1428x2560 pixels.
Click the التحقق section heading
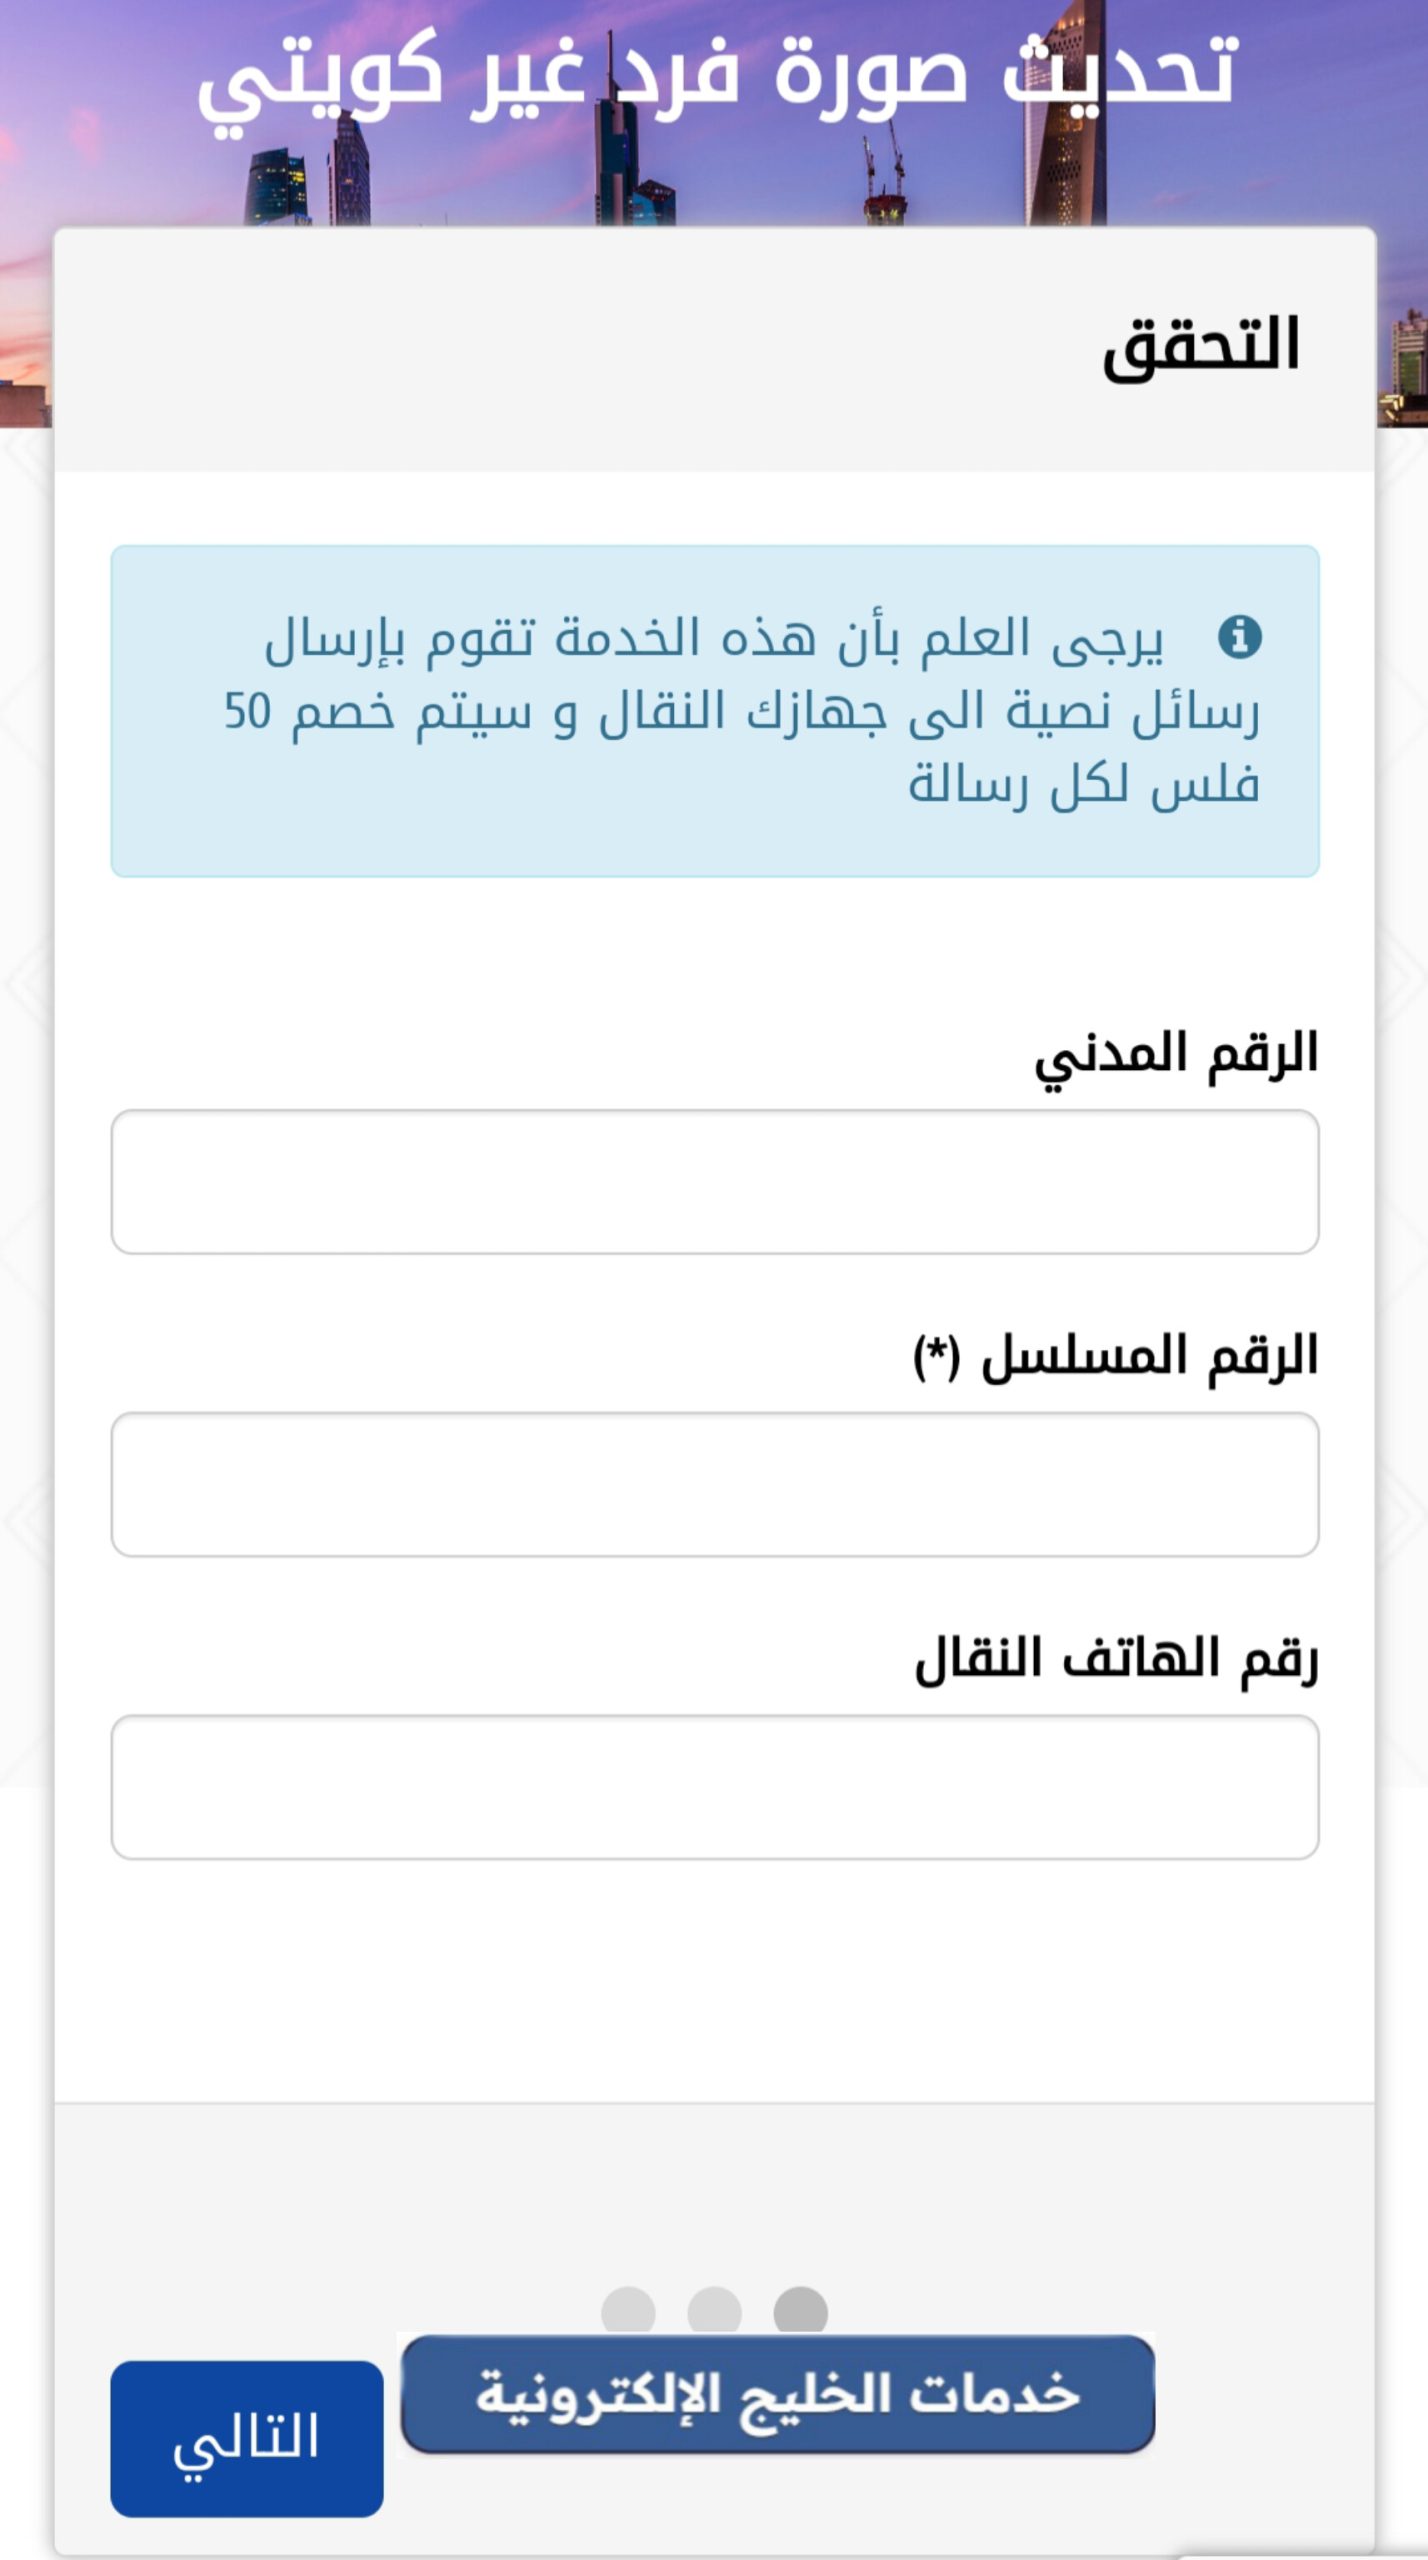tap(1200, 345)
